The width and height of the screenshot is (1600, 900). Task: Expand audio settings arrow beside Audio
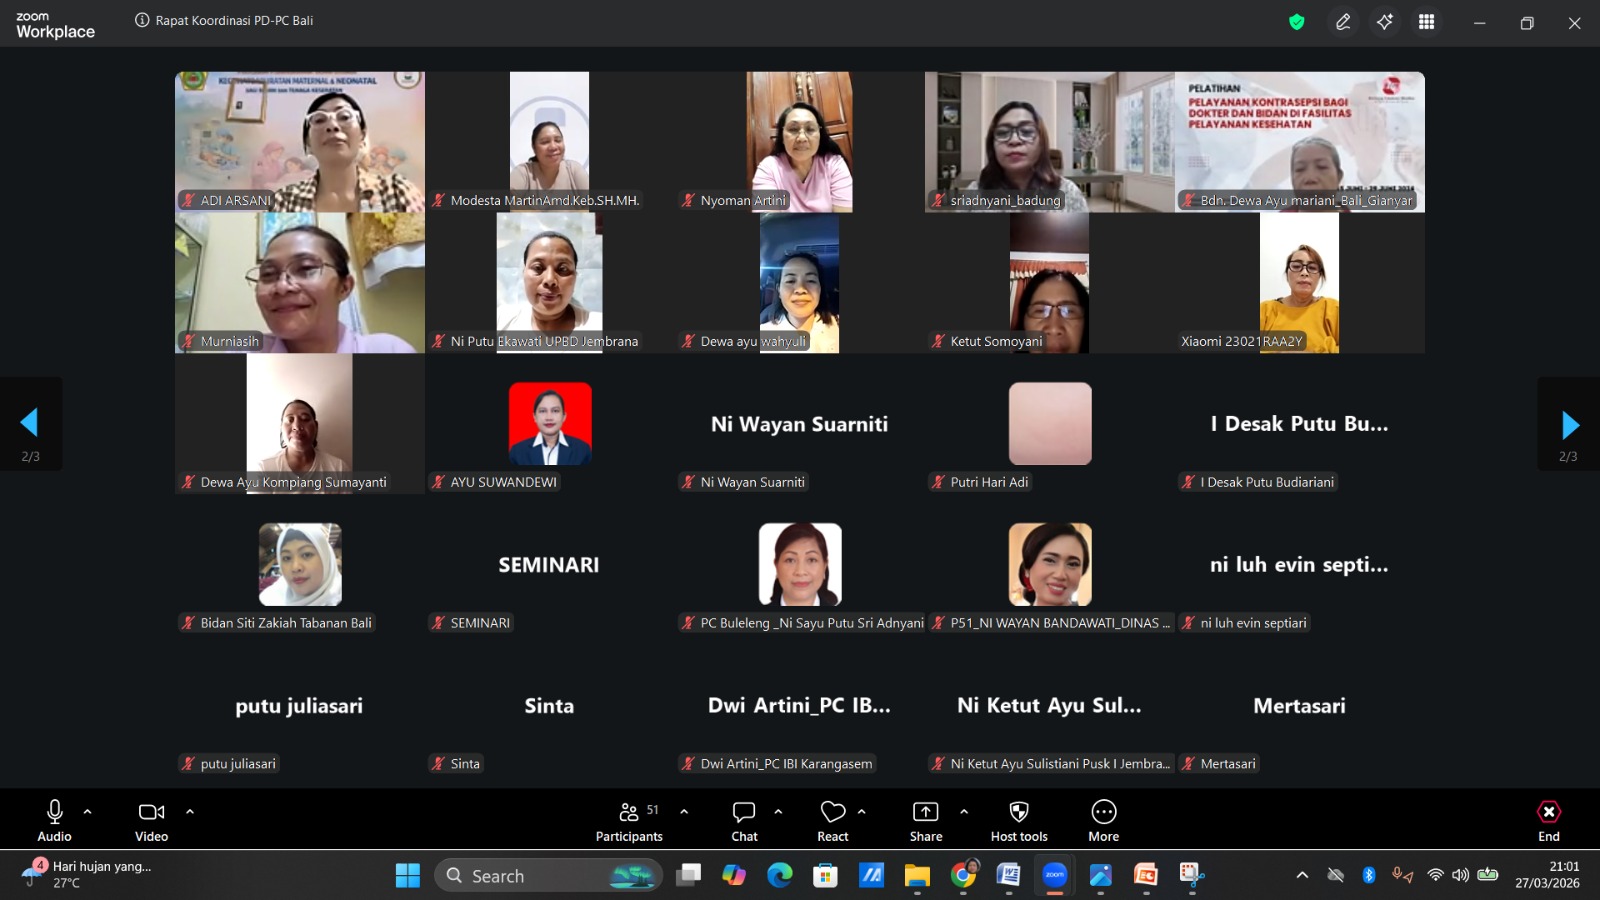click(x=88, y=811)
